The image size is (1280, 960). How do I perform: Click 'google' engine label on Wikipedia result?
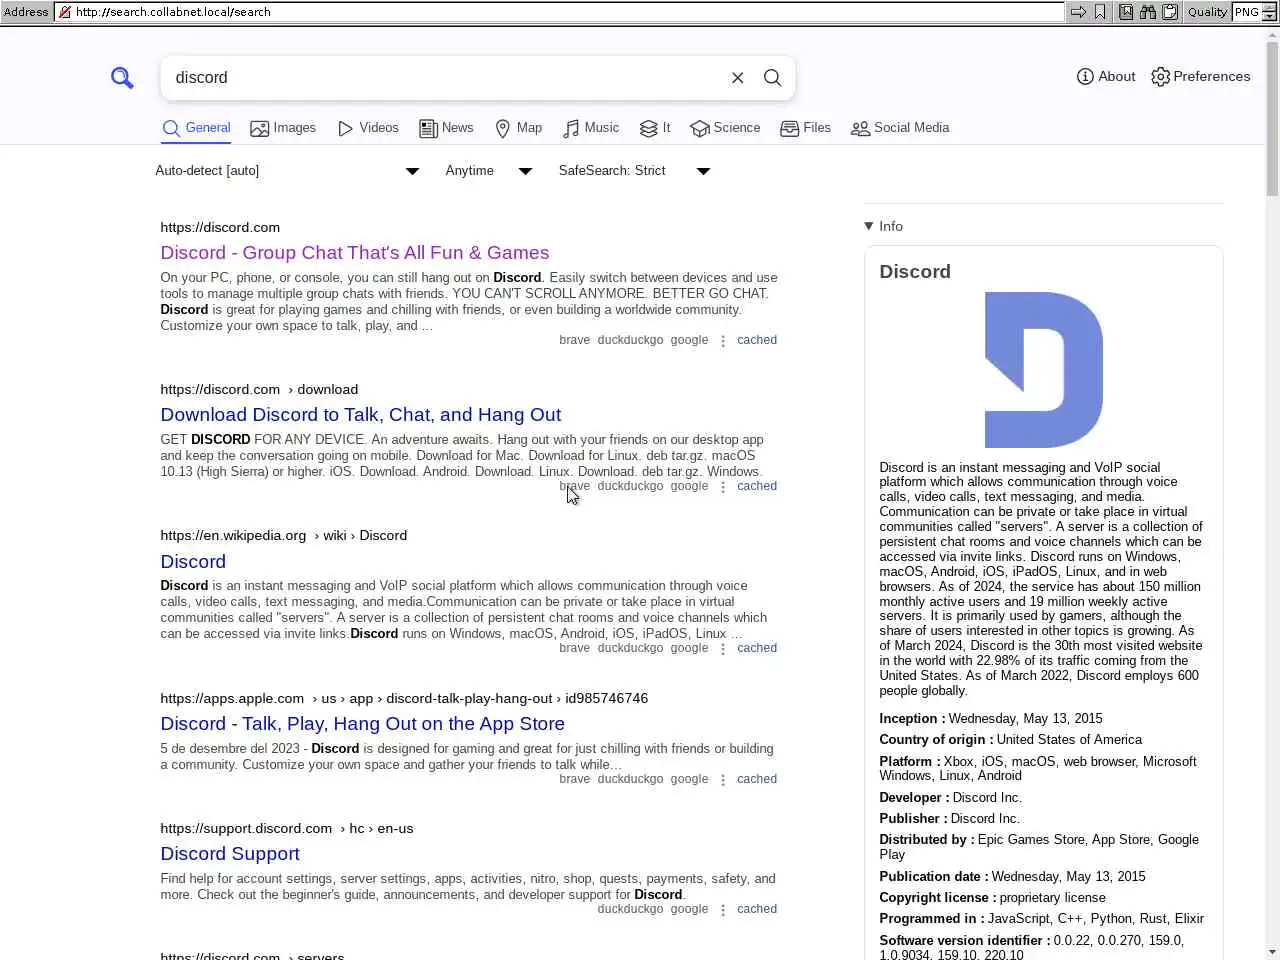689,648
